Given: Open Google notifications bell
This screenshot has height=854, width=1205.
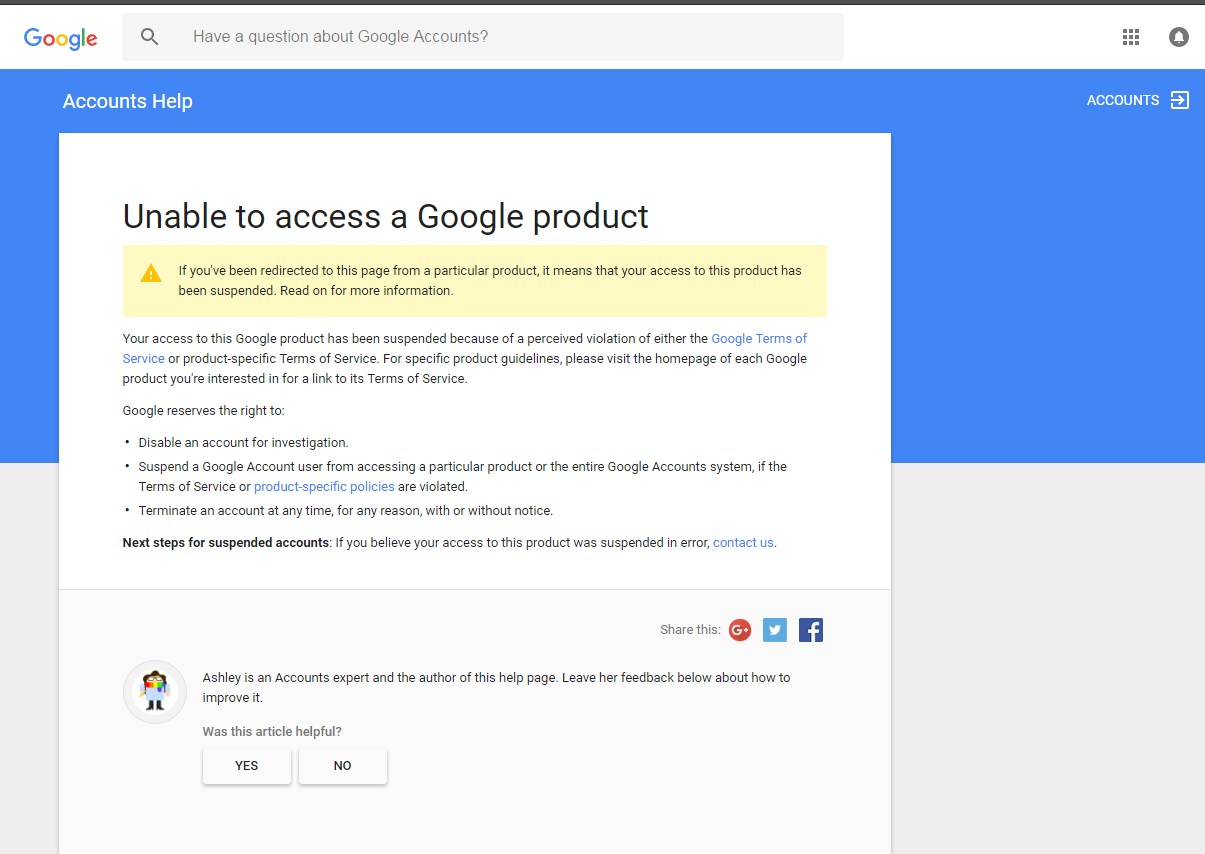Looking at the screenshot, I should [1179, 37].
